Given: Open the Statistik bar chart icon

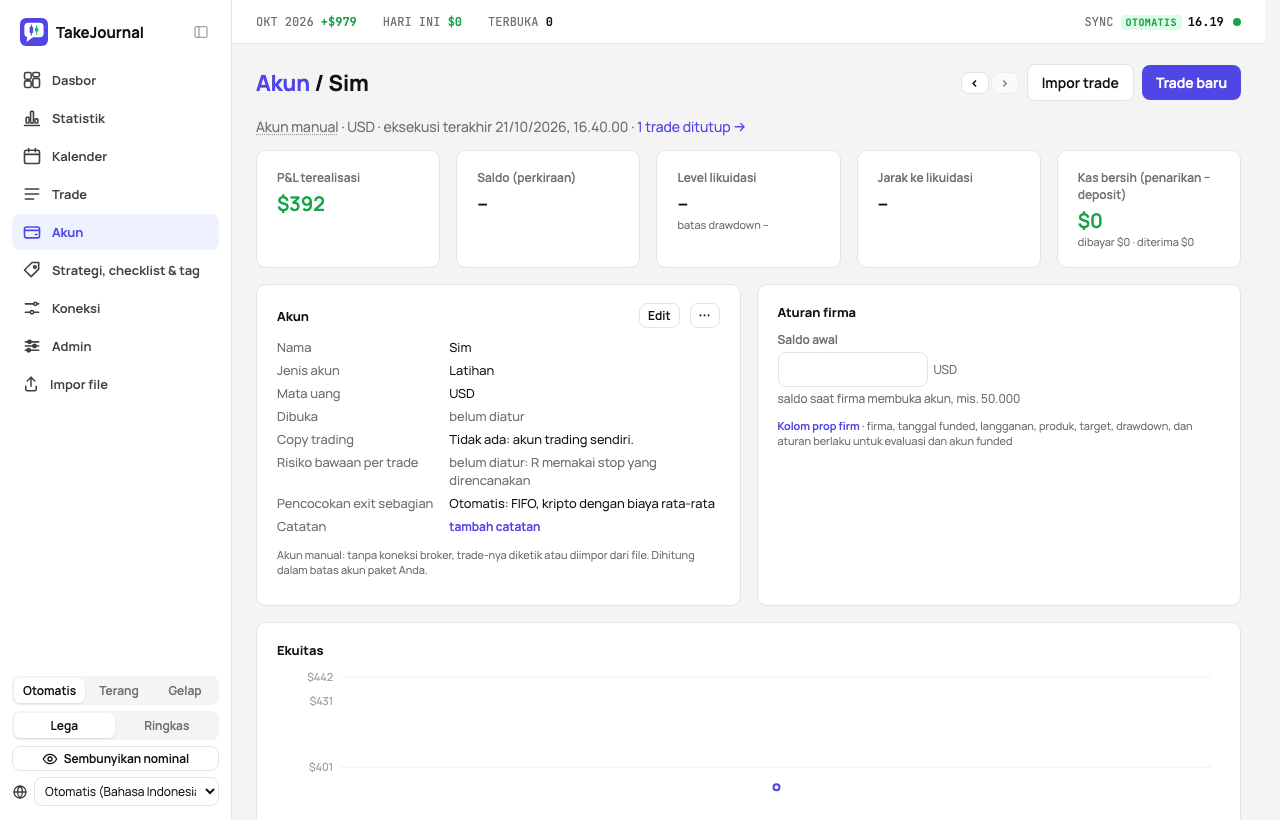Looking at the screenshot, I should tap(32, 118).
